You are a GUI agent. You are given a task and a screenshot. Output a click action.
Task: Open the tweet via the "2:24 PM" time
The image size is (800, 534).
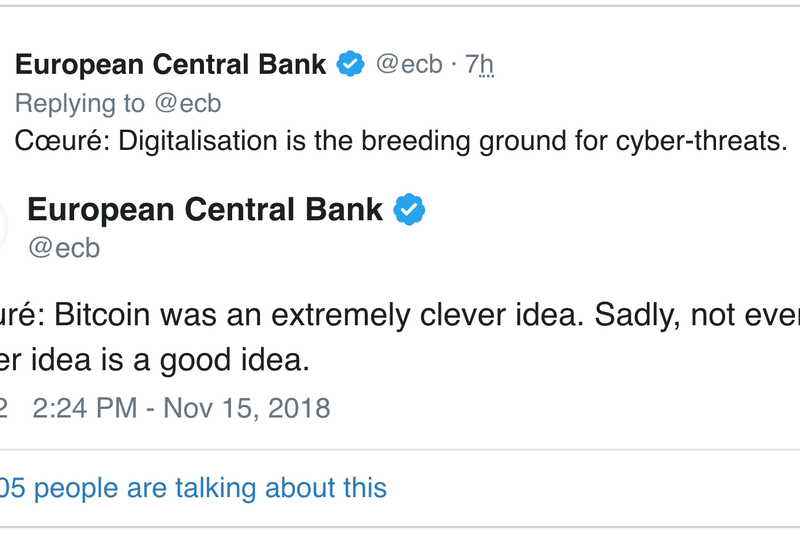coord(85,408)
